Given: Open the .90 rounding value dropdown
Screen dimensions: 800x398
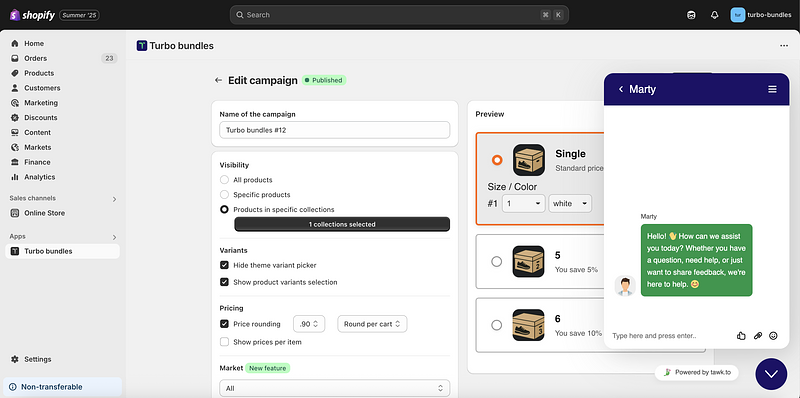Looking at the screenshot, I should (x=309, y=324).
